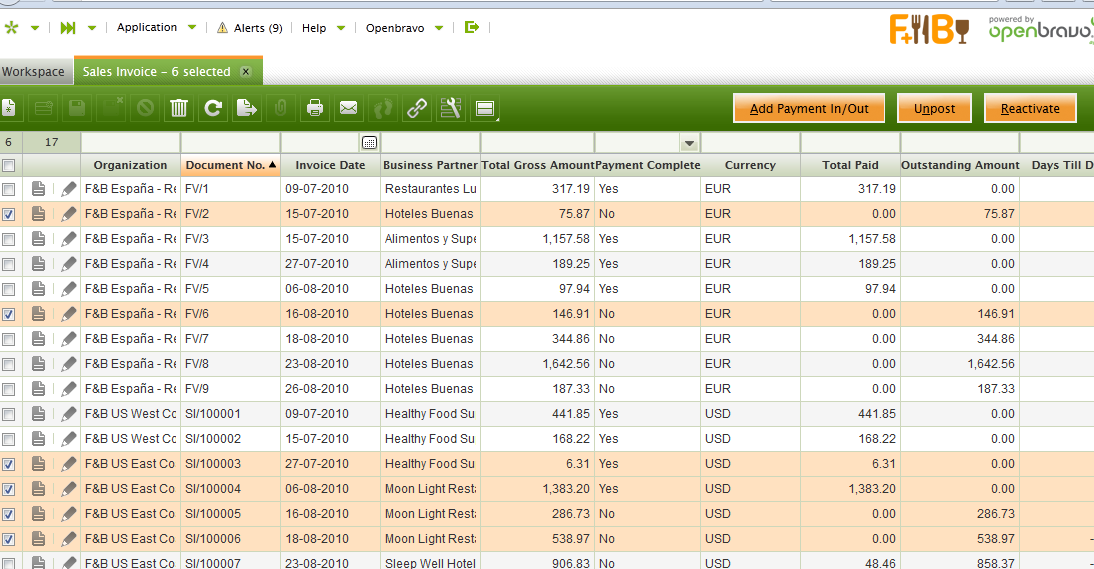Open form view icon for FV/1 row
Screen dimensions: 1094x569
coord(38,189)
